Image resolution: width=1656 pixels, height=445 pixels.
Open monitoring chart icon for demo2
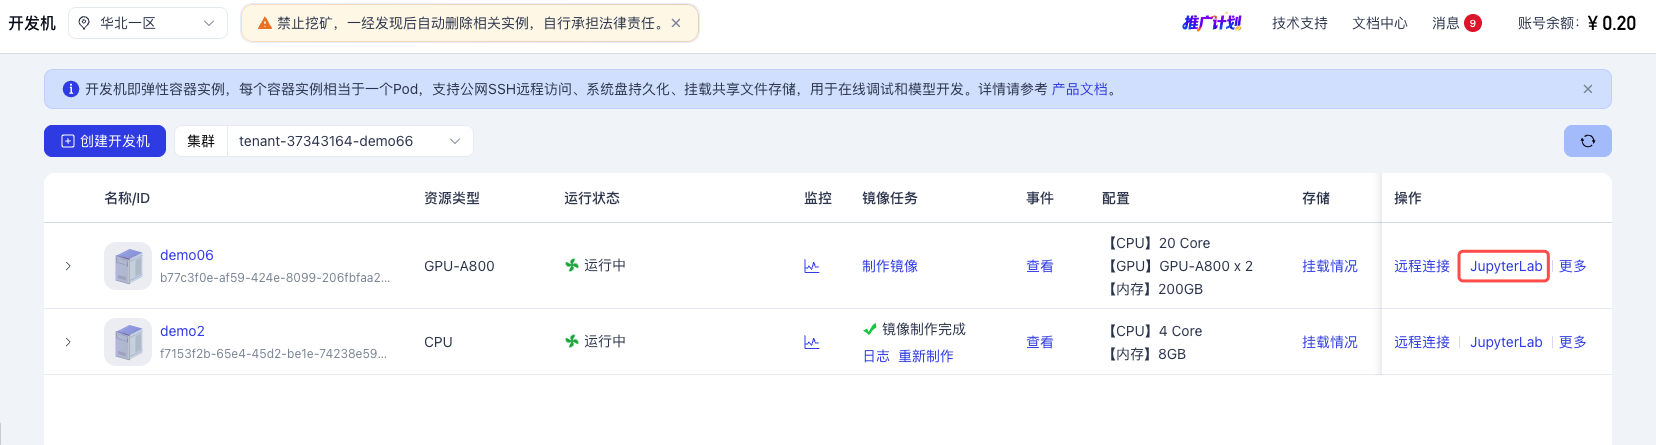tap(811, 342)
